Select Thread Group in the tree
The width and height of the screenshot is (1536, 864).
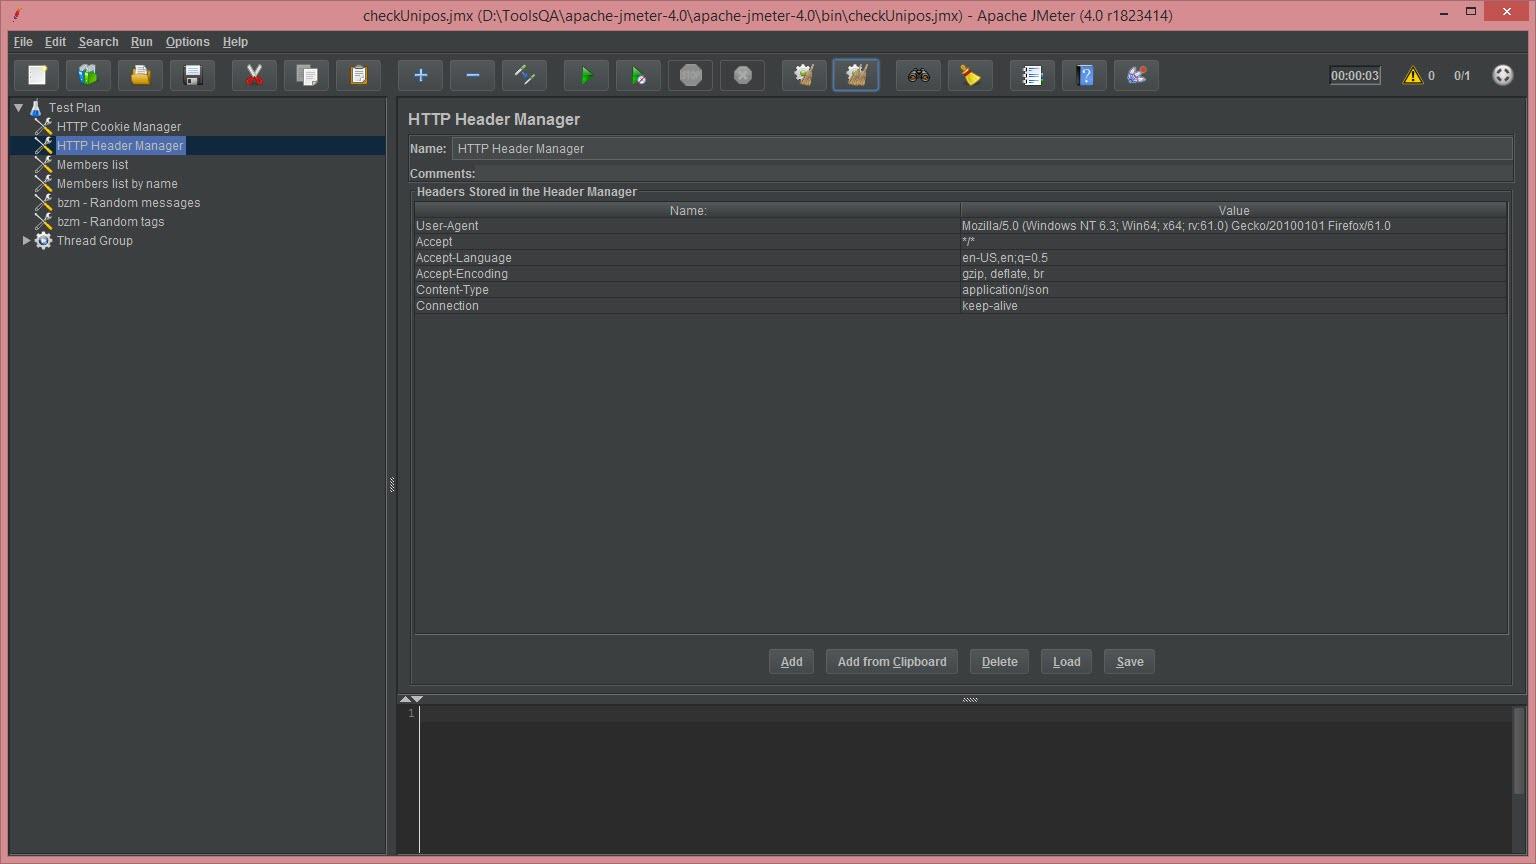pyautogui.click(x=95, y=241)
